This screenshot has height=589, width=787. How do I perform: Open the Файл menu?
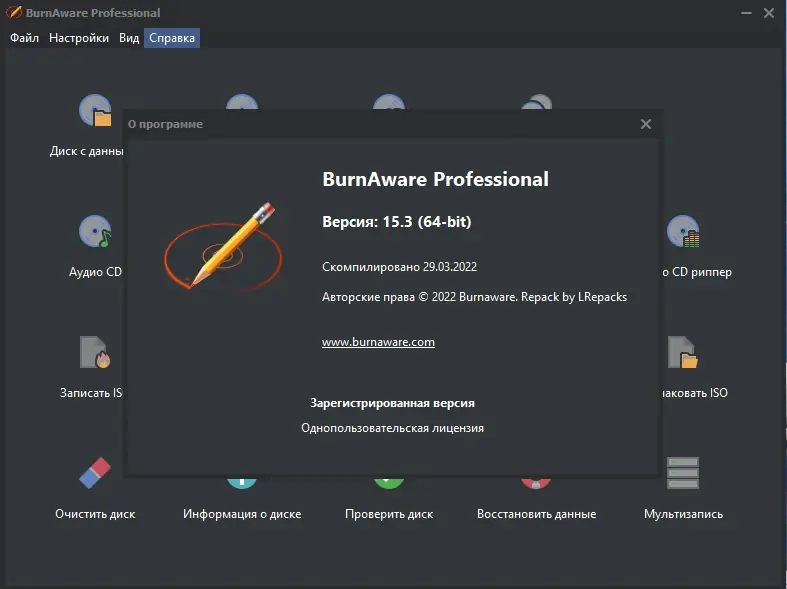[24, 38]
